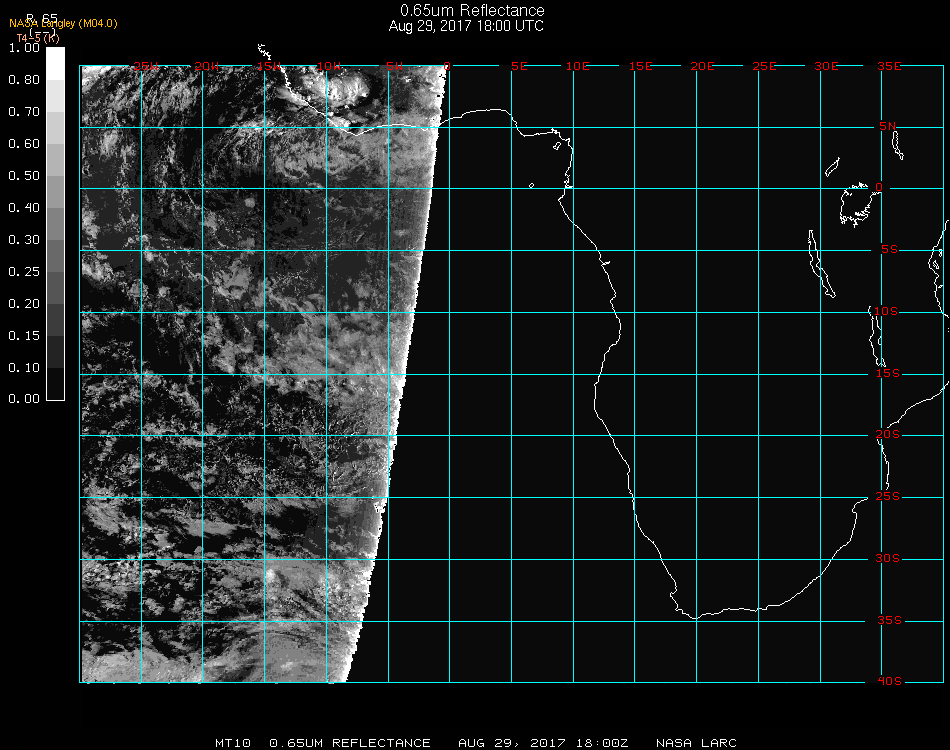Click the 0.70 colorbar value label
Image resolution: width=950 pixels, height=750 pixels.
click(x=24, y=112)
